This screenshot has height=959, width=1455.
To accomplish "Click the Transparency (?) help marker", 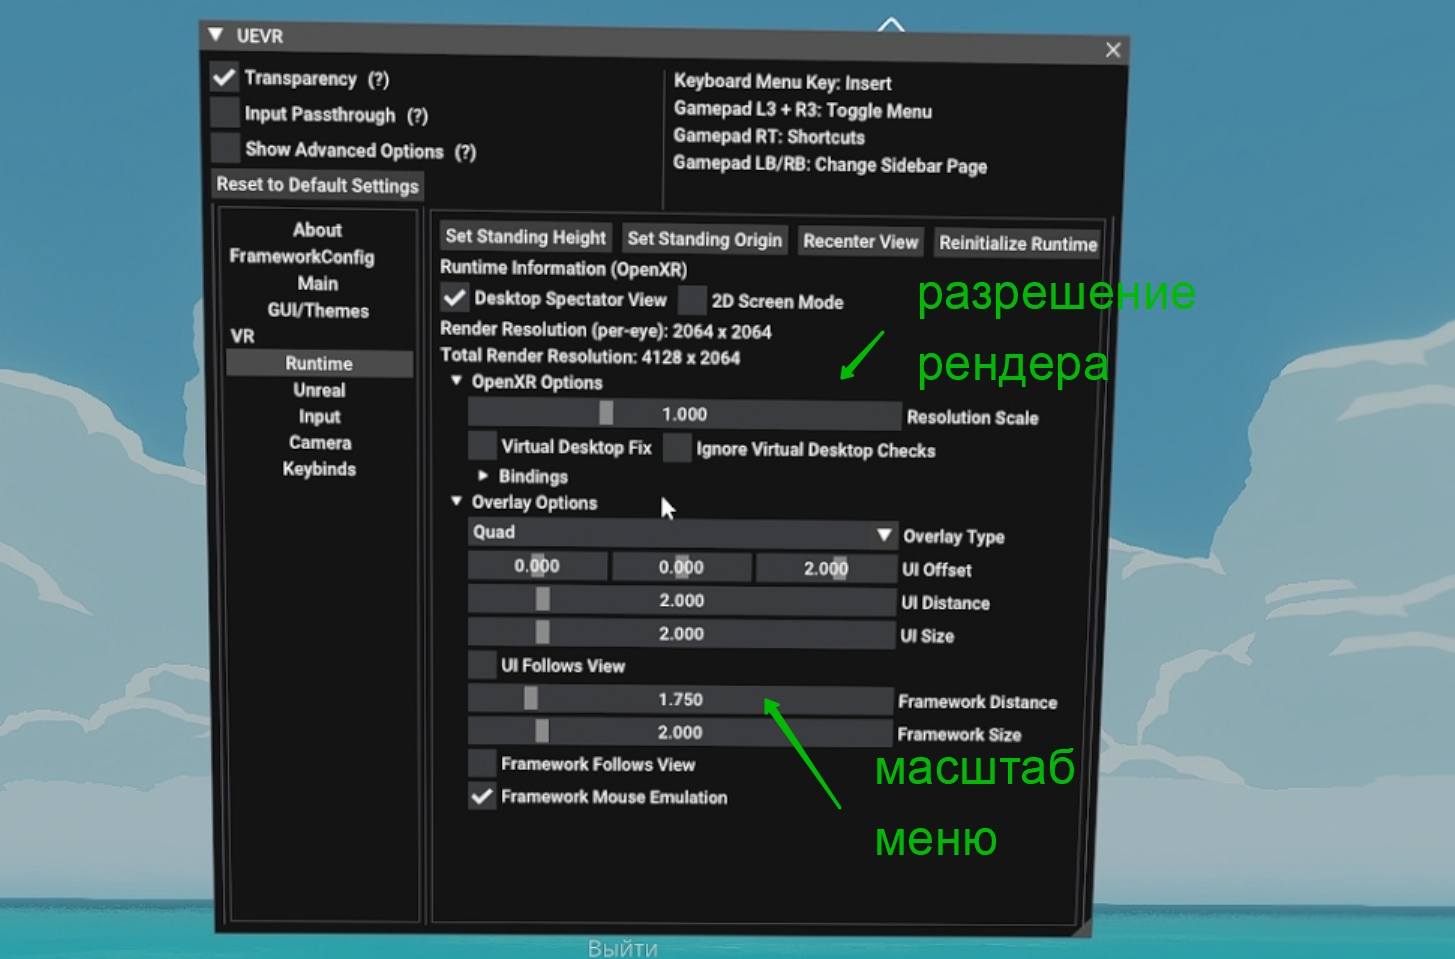I will tap(378, 79).
